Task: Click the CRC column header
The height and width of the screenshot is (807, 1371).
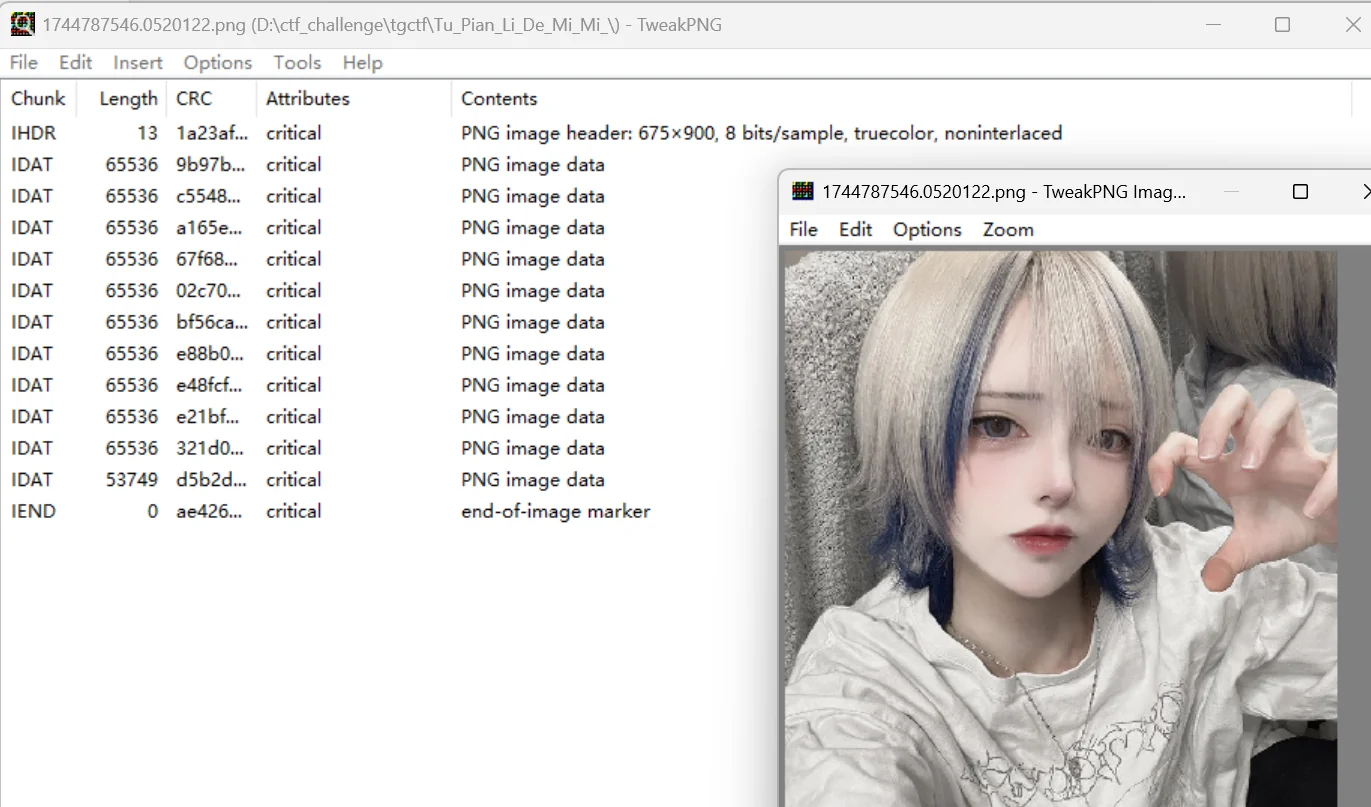Action: pos(194,99)
